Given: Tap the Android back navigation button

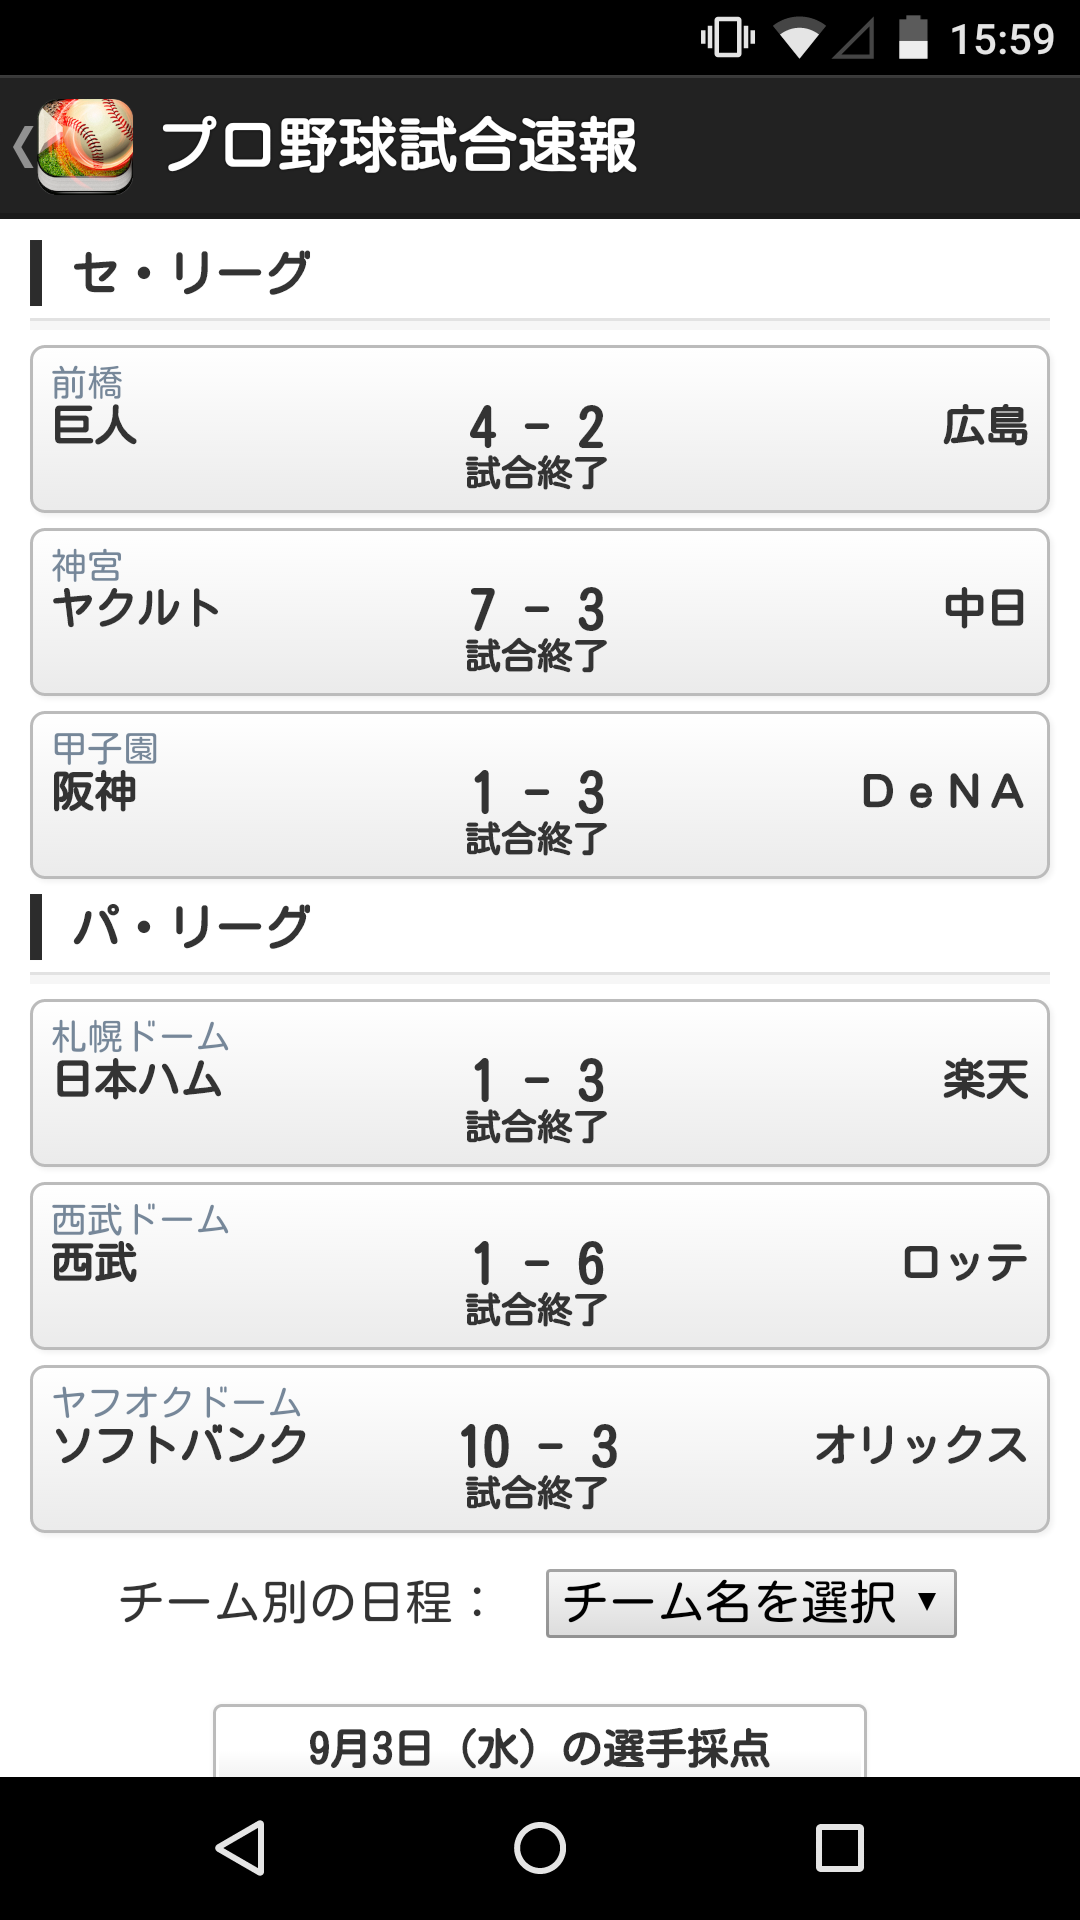Looking at the screenshot, I should [x=240, y=1847].
